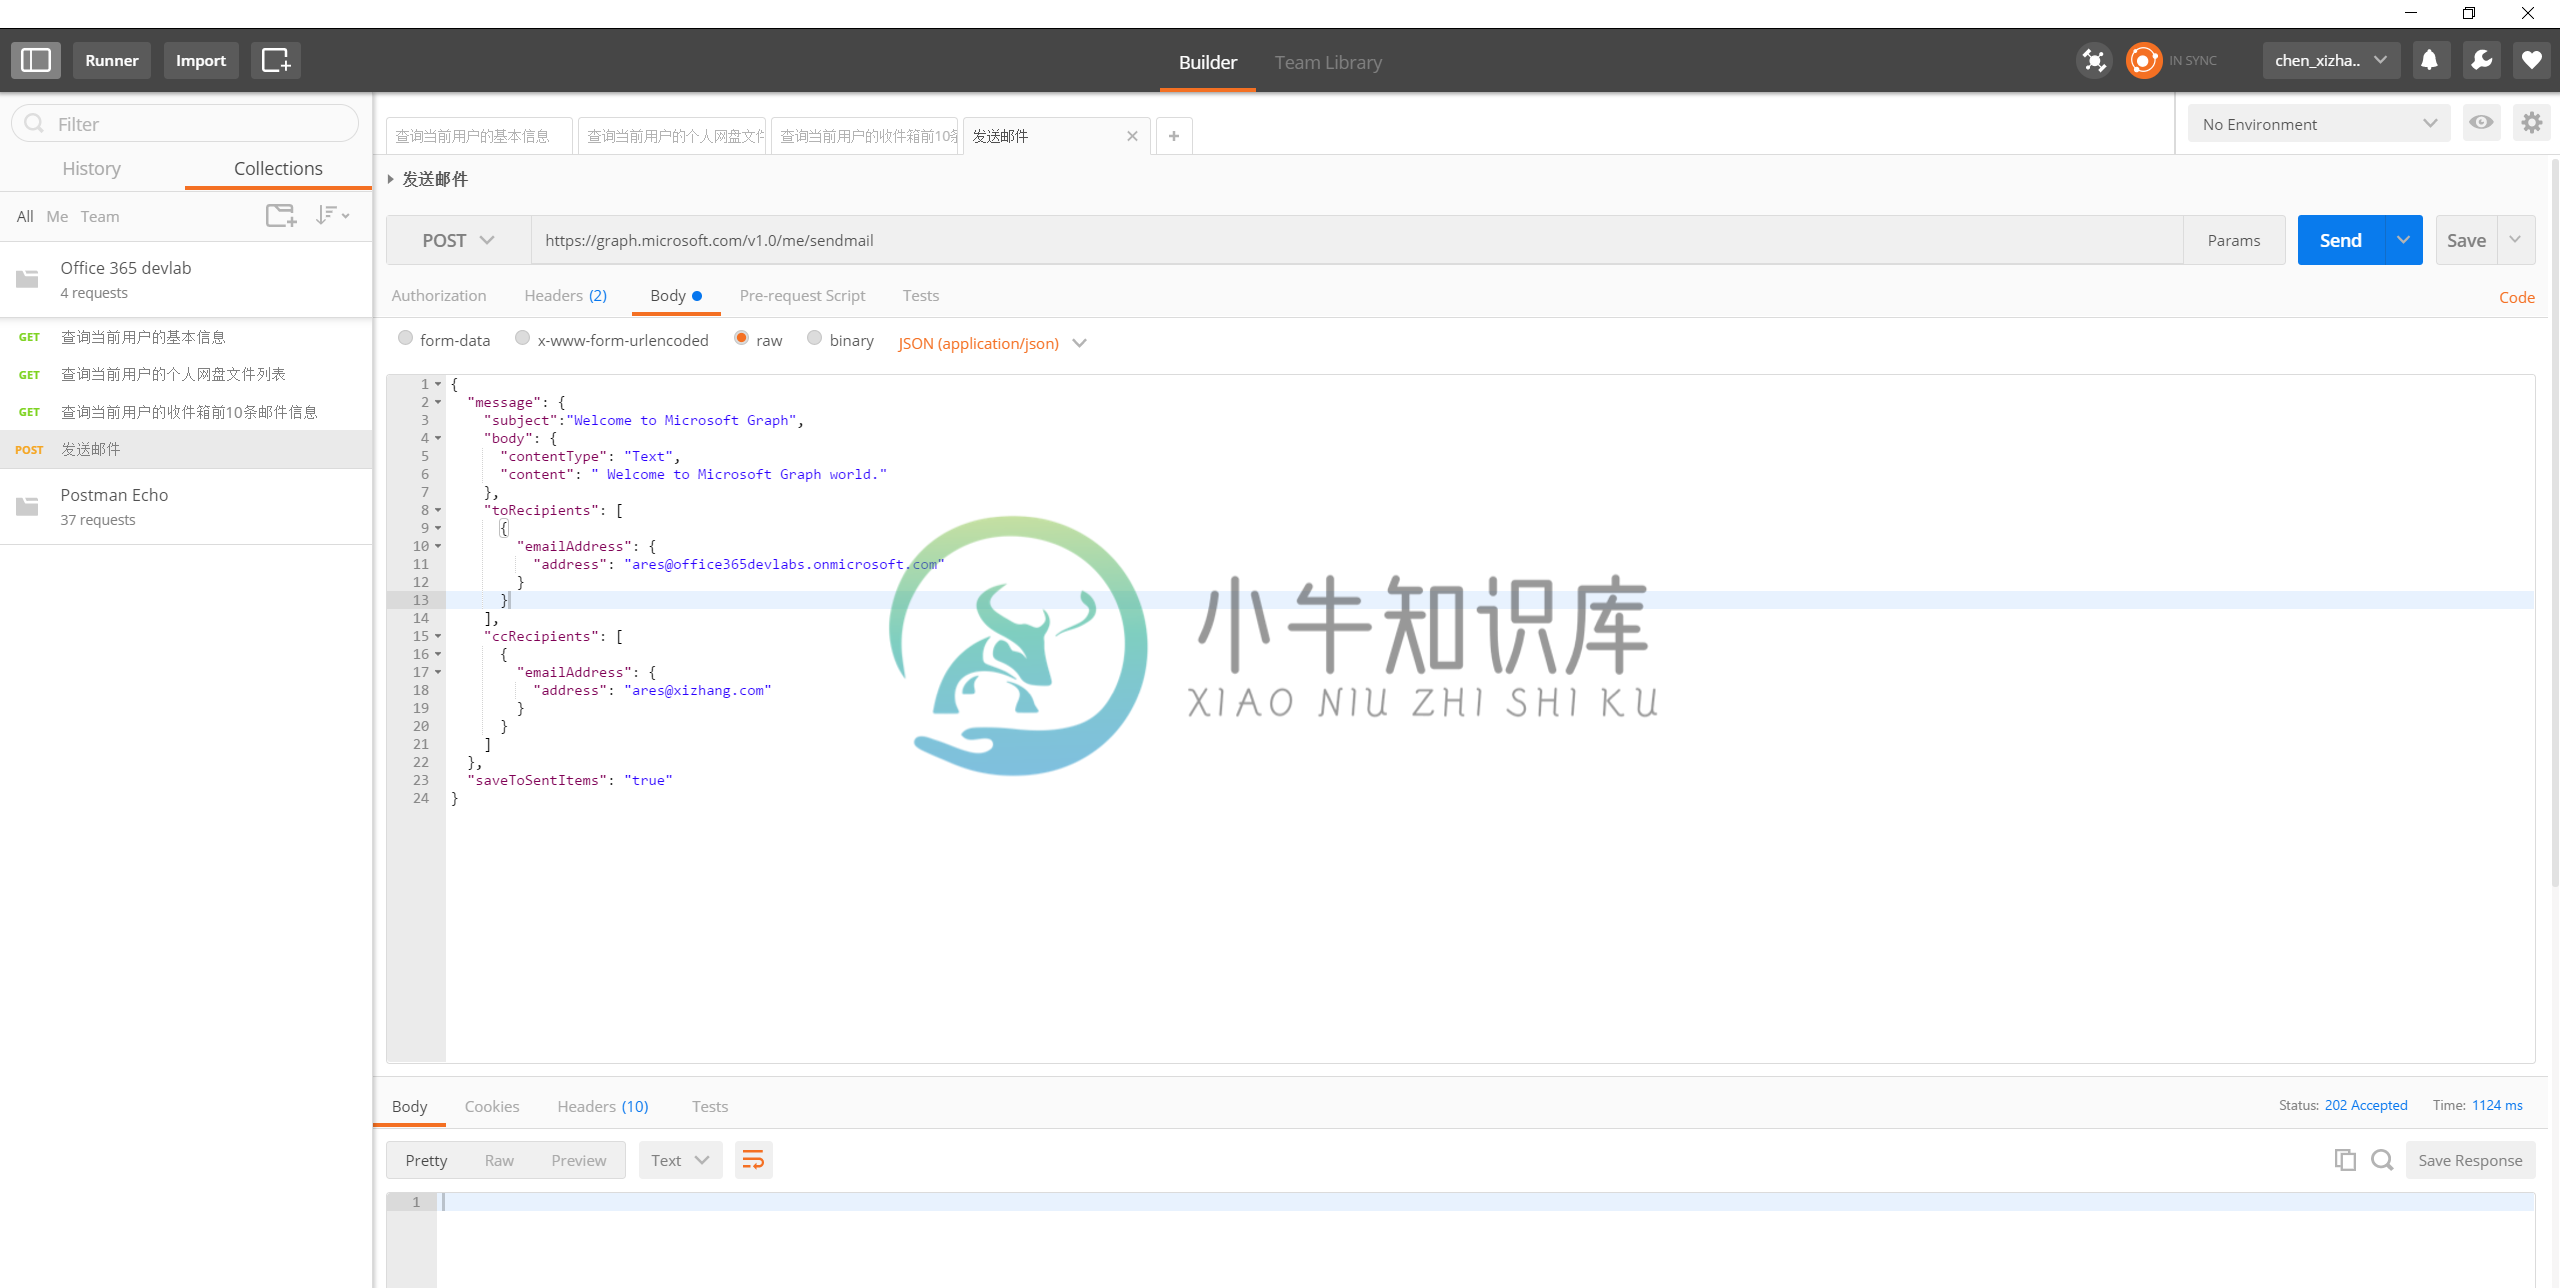The image size is (2560, 1288).
Task: Copy response to clipboard icon
Action: coord(2345,1160)
